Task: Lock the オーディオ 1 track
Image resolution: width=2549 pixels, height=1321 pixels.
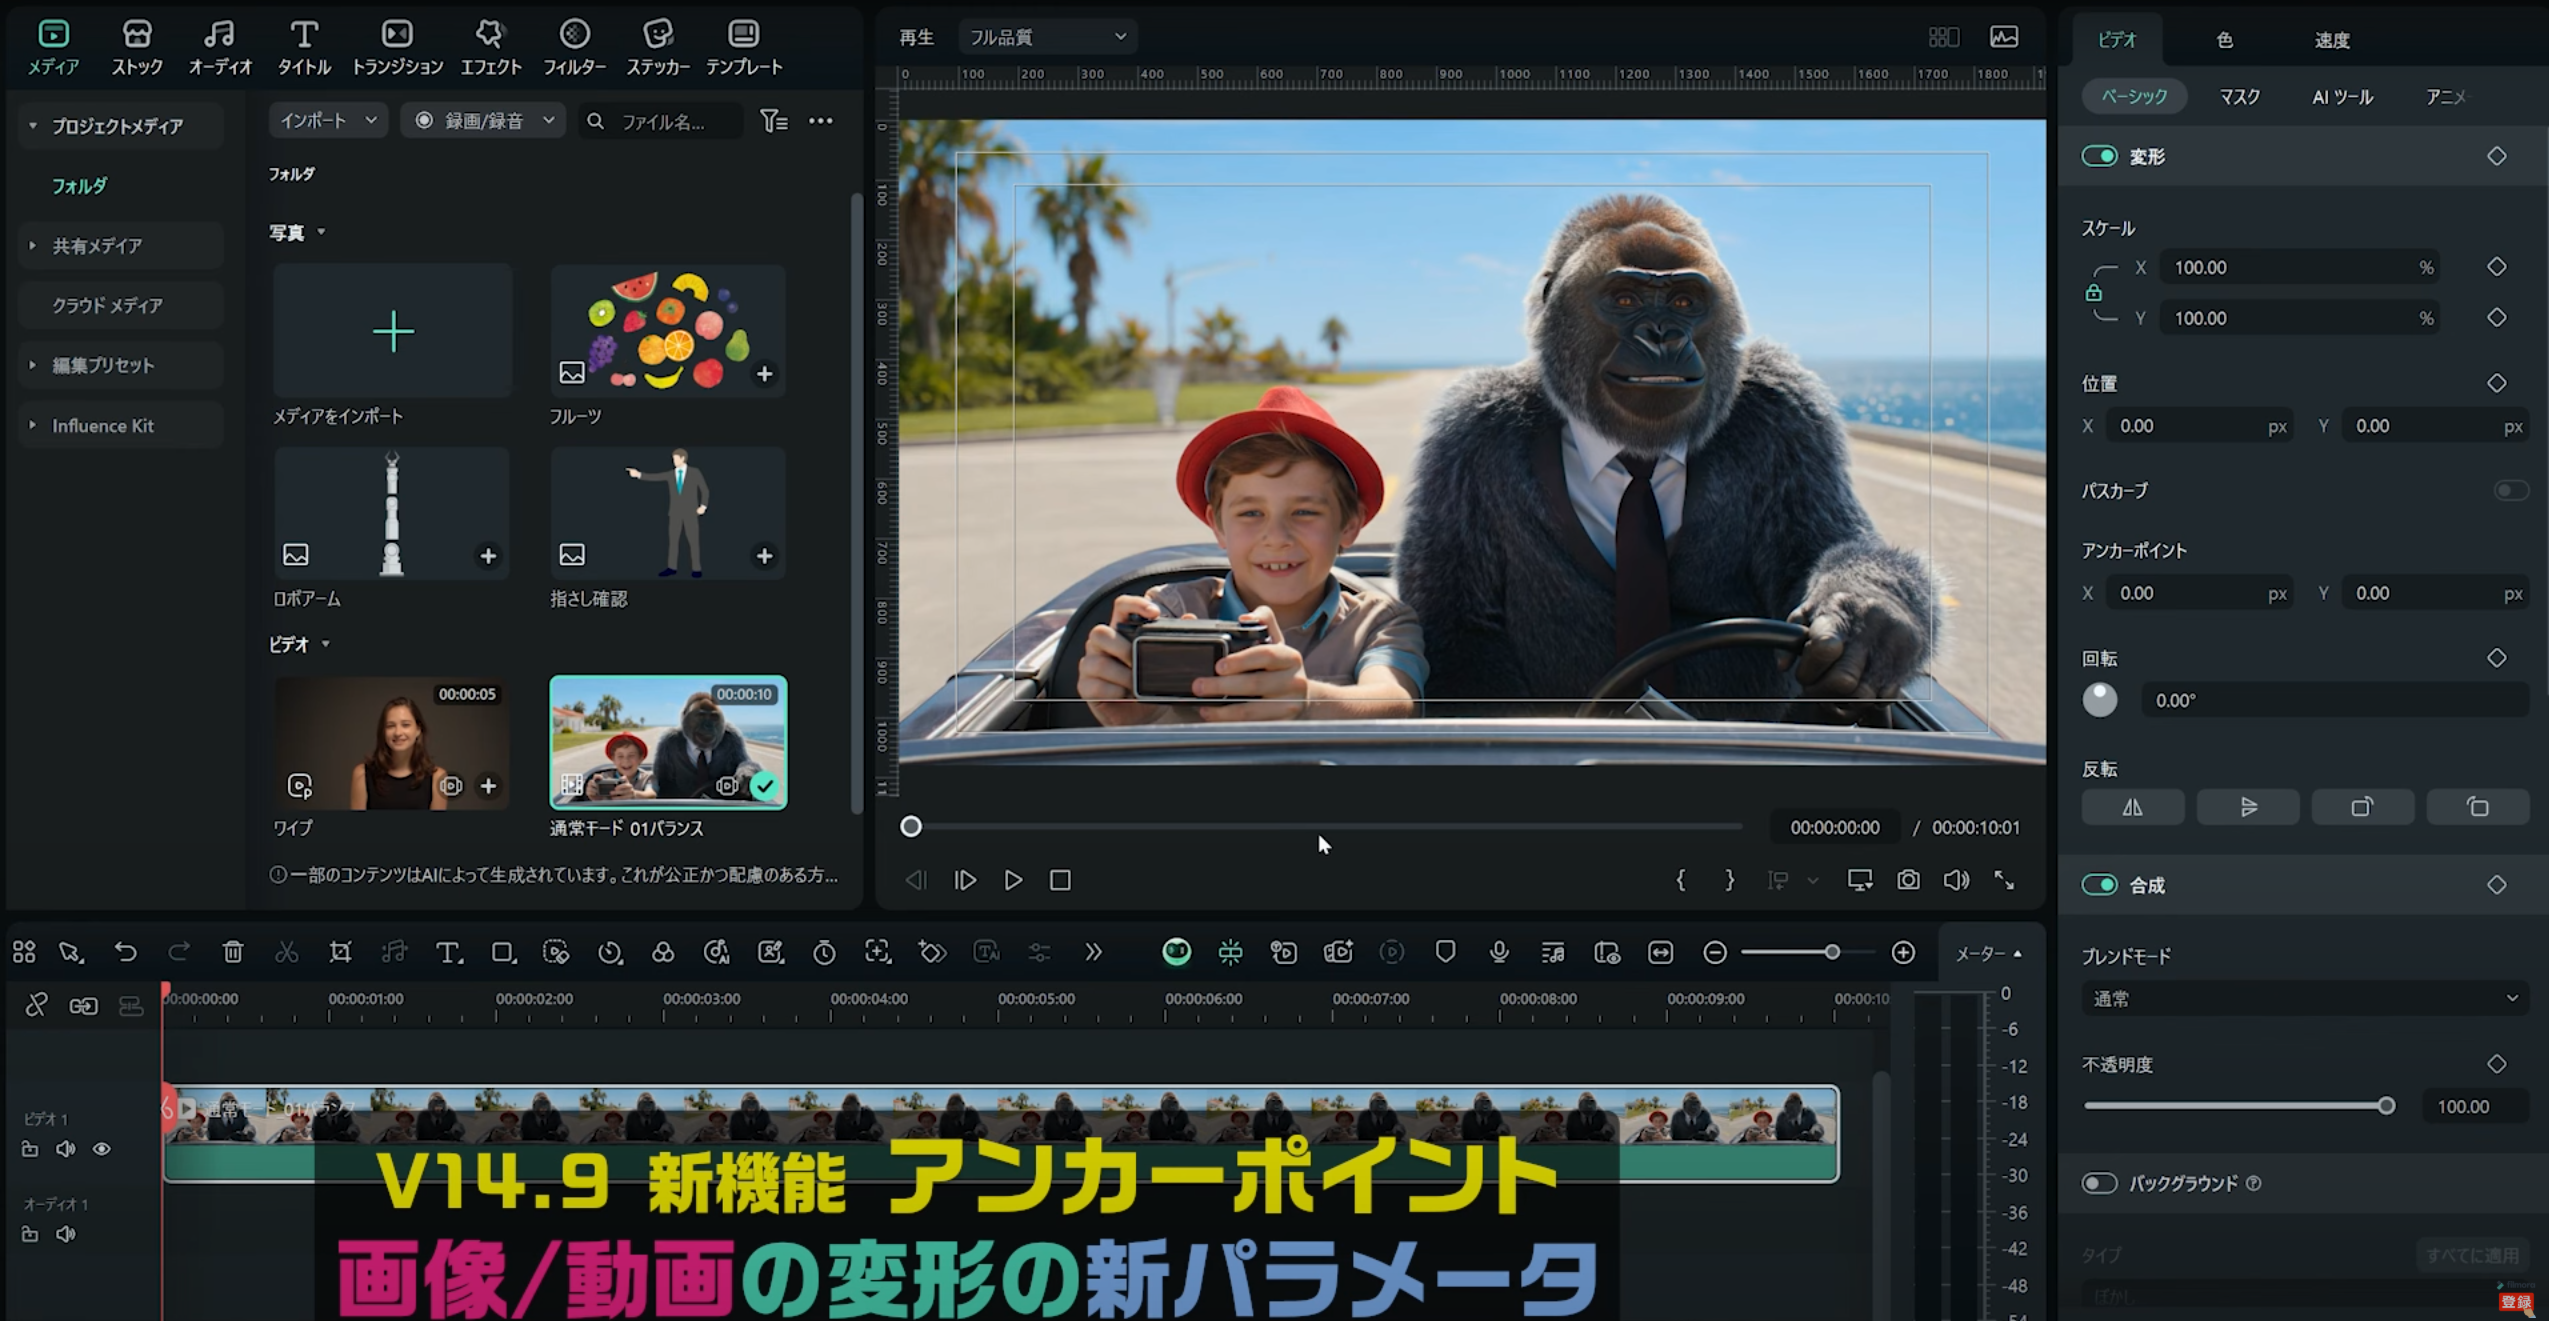Action: 30,1234
